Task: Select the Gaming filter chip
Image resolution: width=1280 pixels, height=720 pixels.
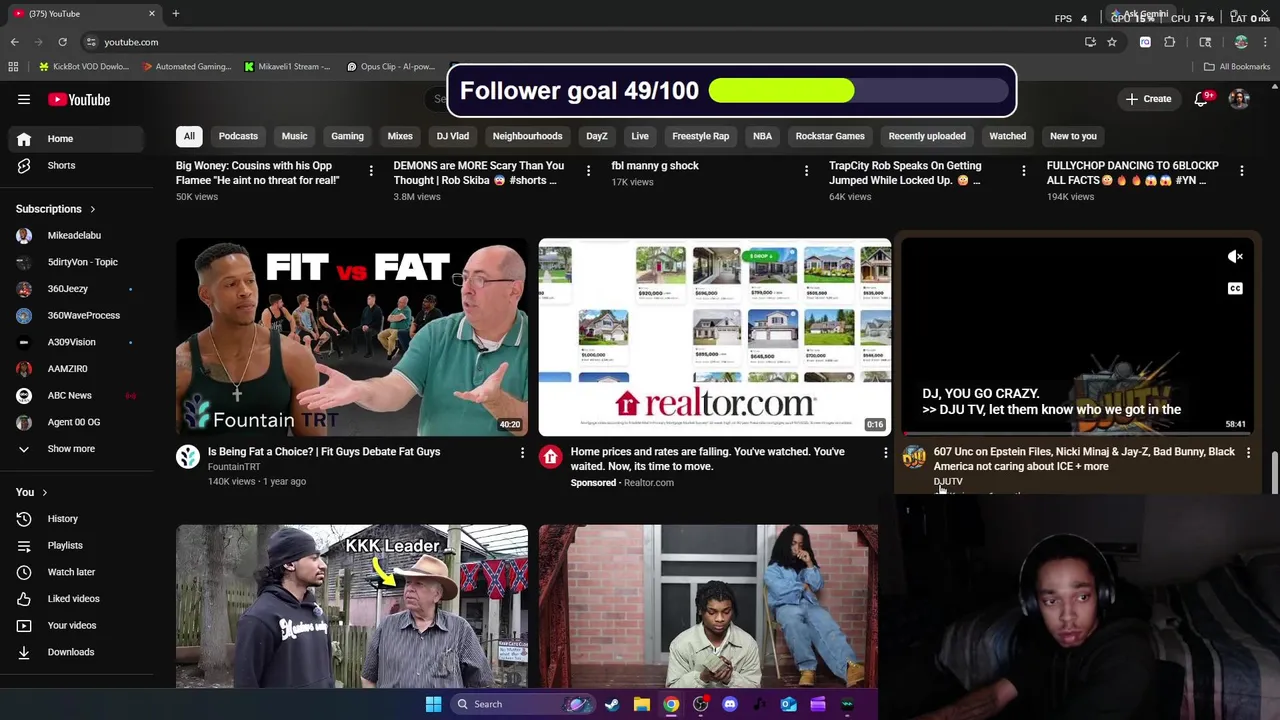Action: (347, 136)
